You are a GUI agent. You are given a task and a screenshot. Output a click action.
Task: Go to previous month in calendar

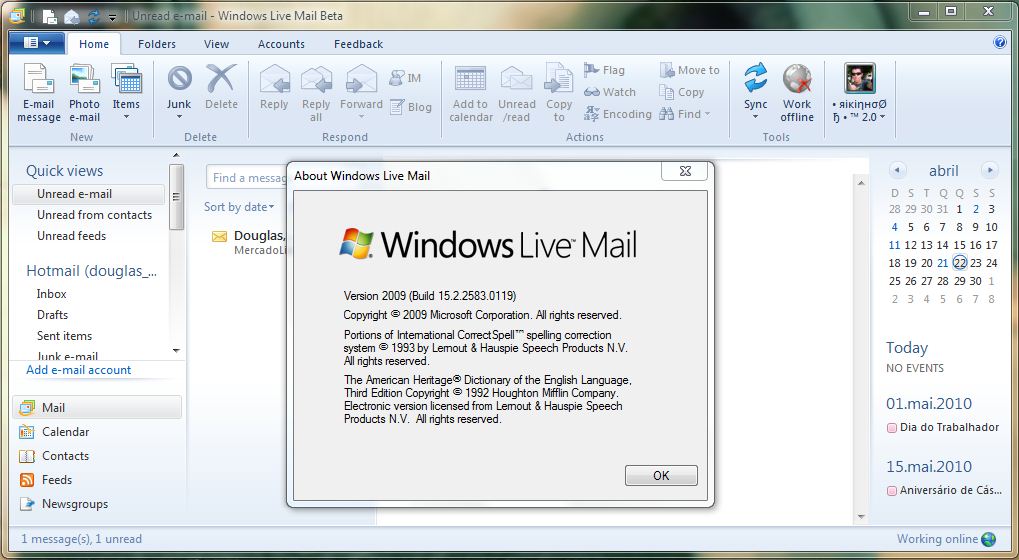tap(897, 170)
